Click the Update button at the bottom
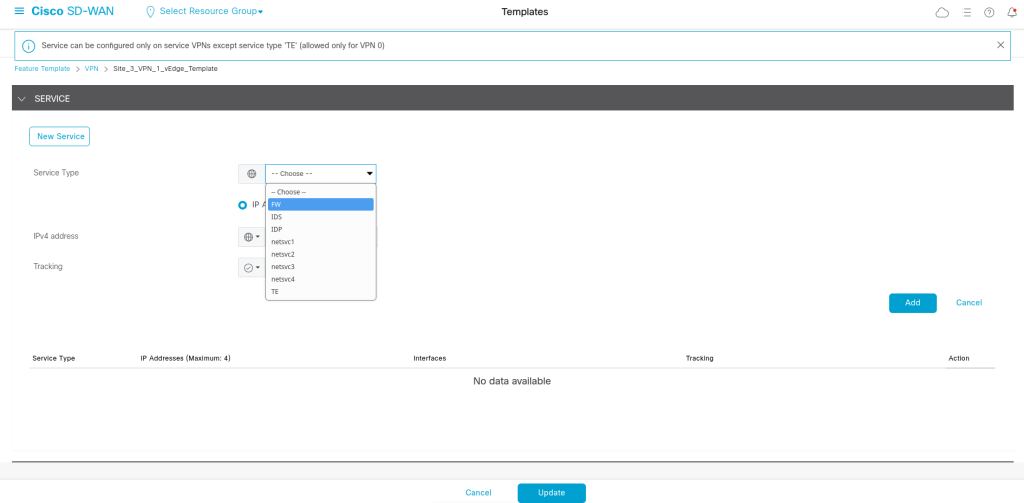 pos(551,492)
